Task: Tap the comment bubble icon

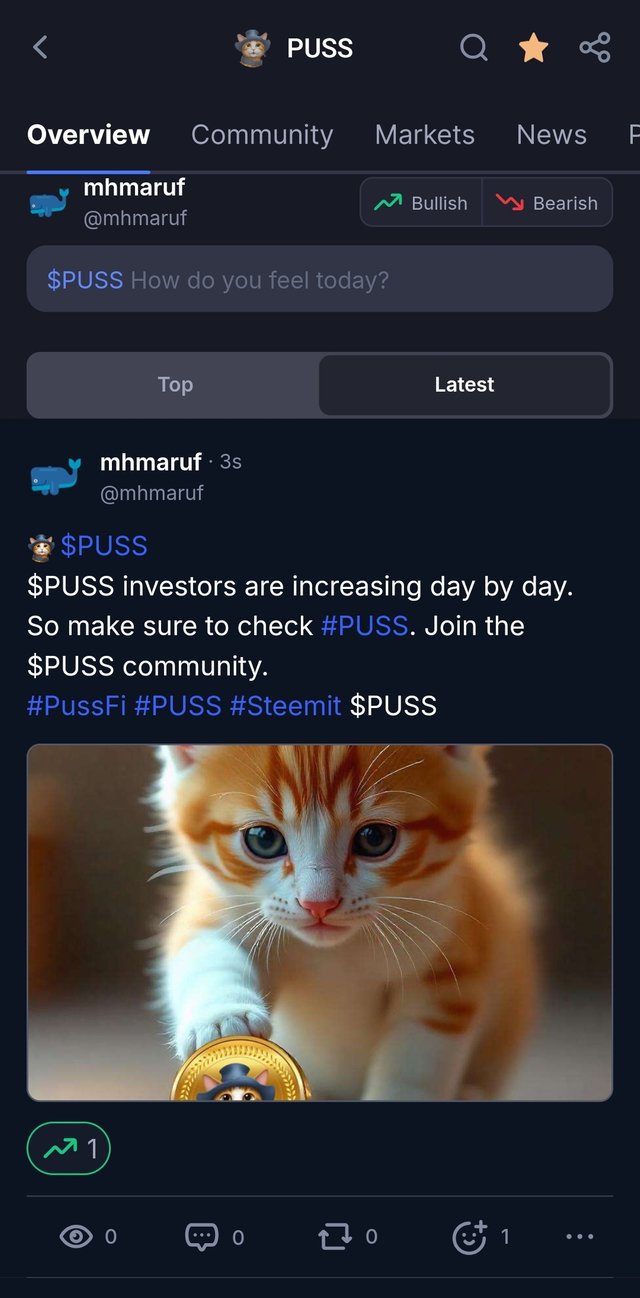Action: click(x=202, y=1237)
